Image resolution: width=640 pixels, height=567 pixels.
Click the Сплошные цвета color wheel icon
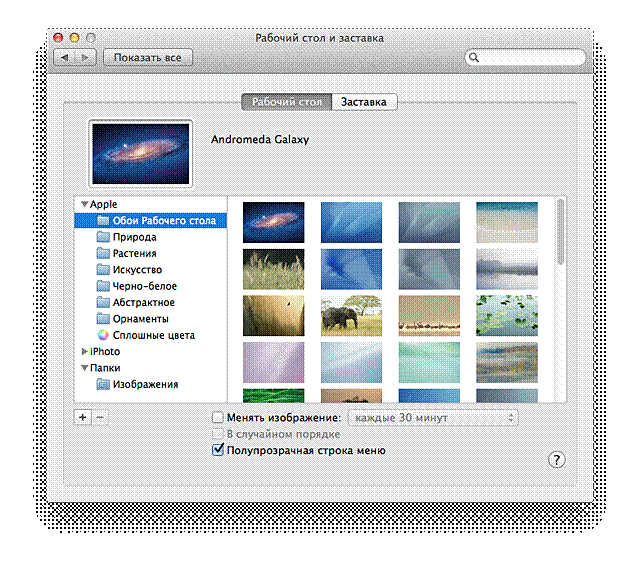tap(103, 335)
